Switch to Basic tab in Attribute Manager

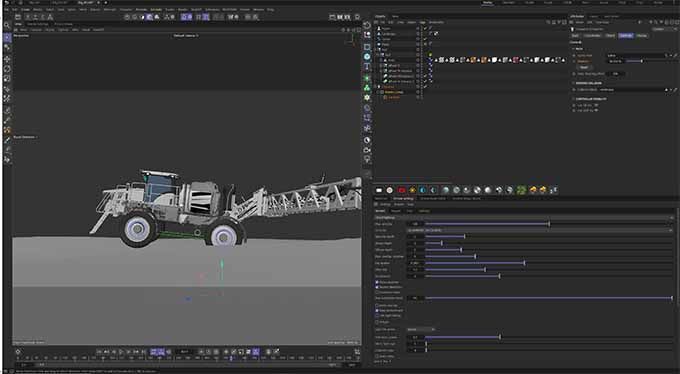click(575, 36)
